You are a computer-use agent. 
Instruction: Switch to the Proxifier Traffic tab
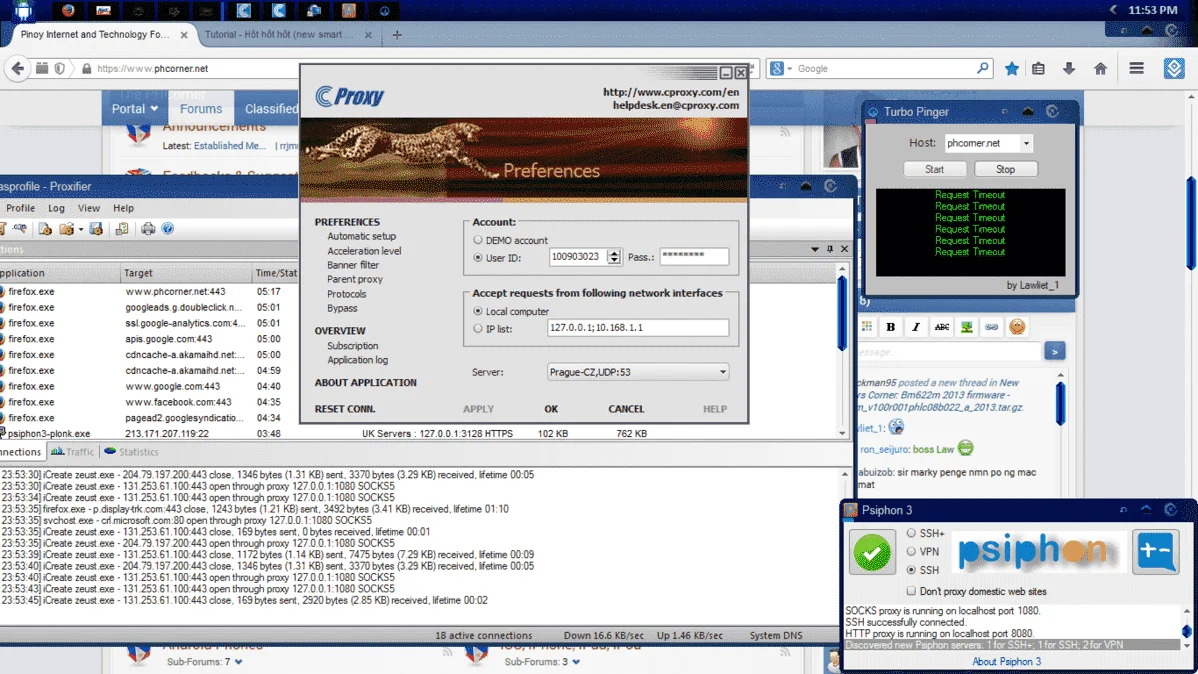pyautogui.click(x=73, y=452)
